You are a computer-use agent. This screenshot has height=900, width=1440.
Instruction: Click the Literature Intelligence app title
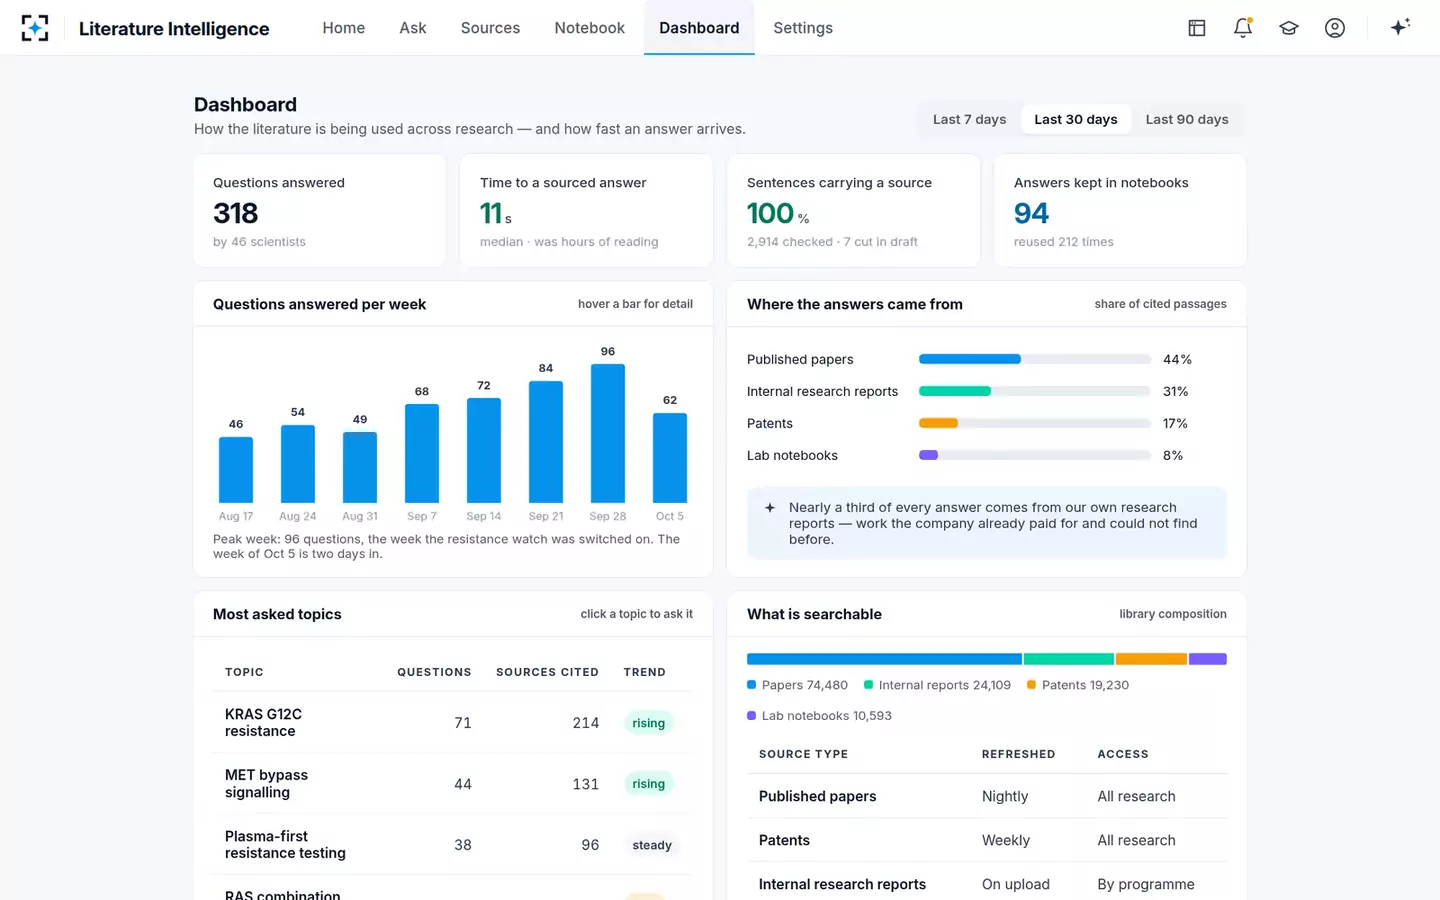[174, 28]
